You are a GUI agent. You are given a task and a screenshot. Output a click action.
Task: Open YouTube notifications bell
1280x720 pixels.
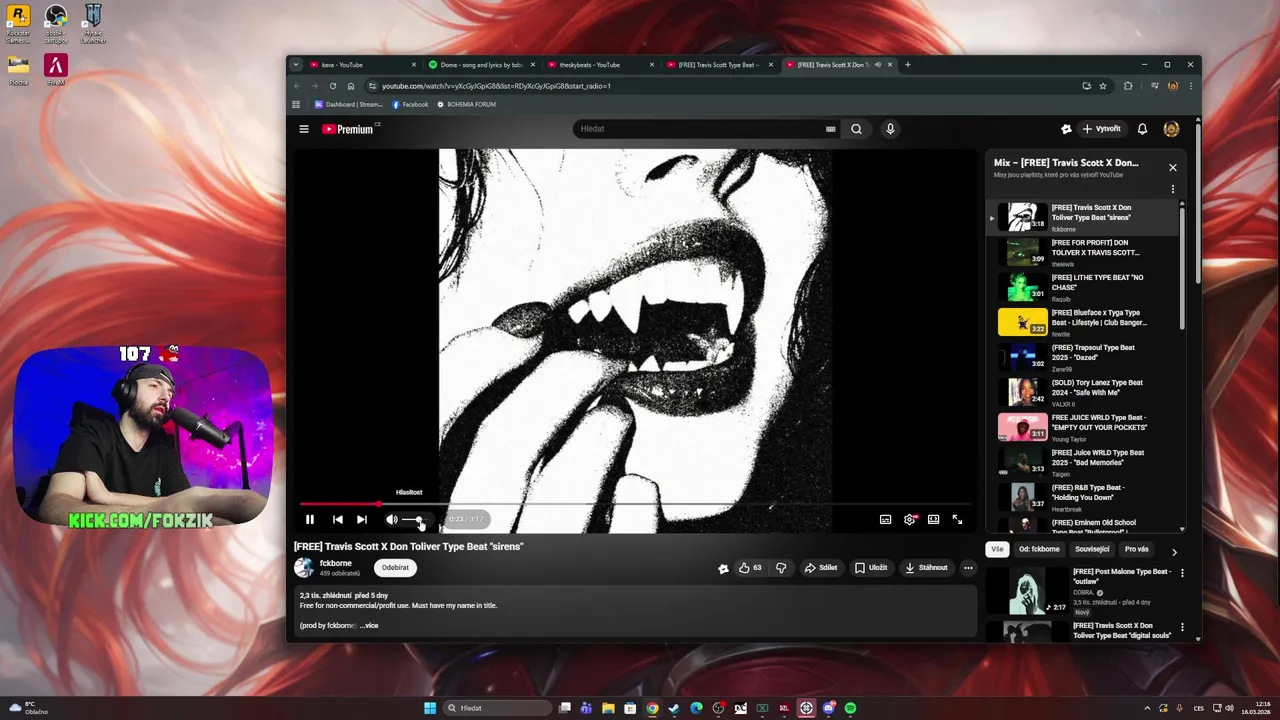tap(1142, 129)
